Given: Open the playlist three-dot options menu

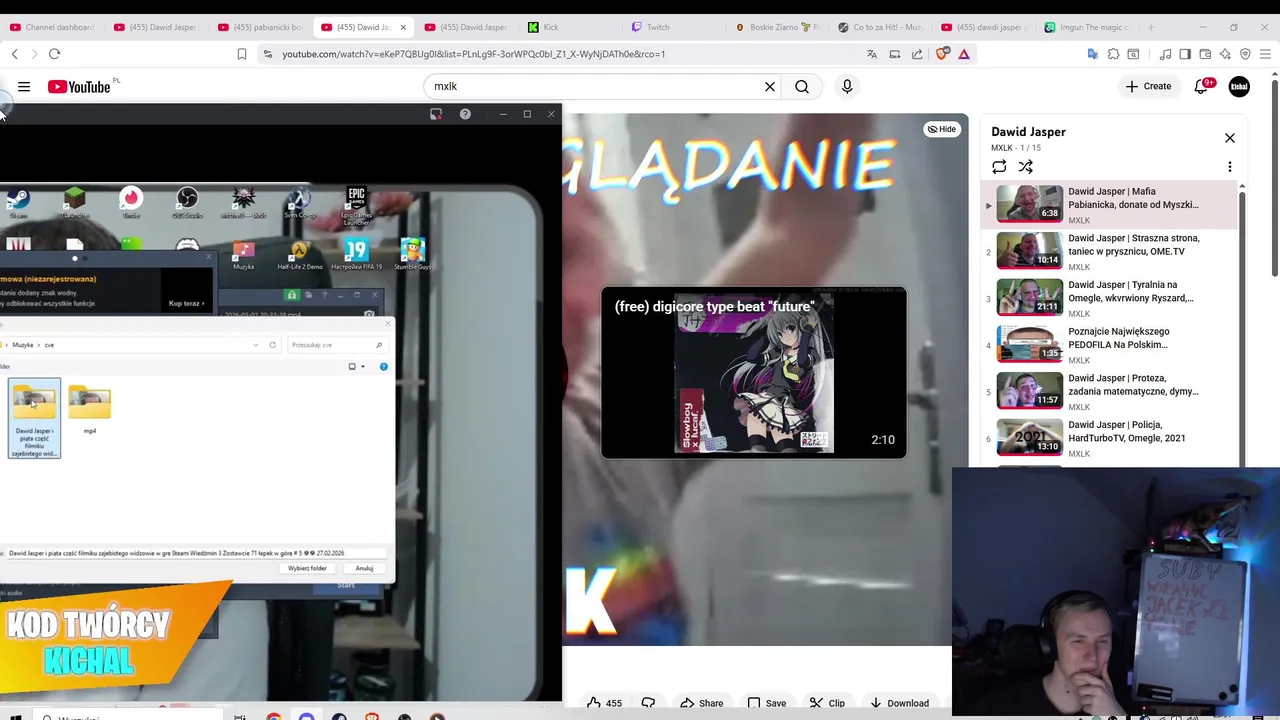Looking at the screenshot, I should pos(1230,167).
